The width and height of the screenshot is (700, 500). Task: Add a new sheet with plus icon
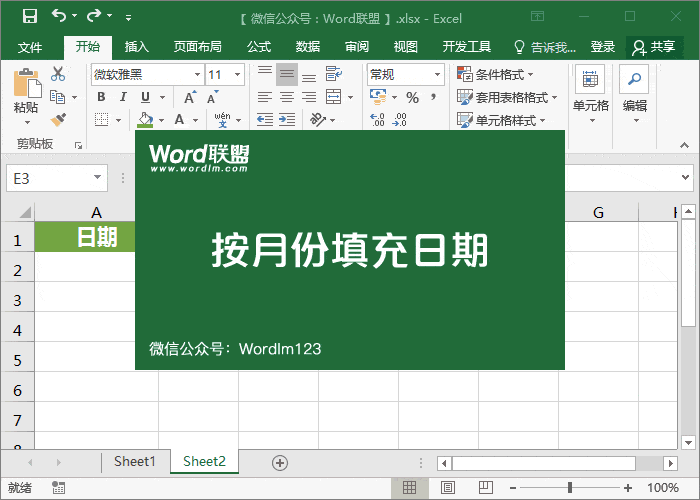click(x=280, y=462)
